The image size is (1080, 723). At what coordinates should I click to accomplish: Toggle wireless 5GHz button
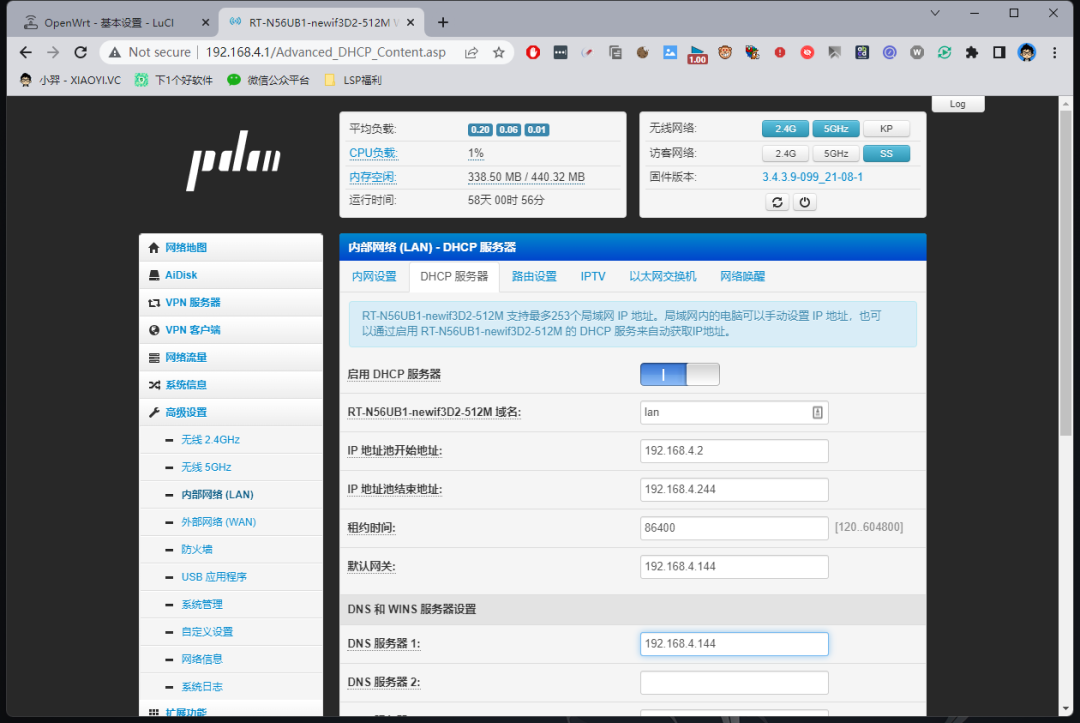click(835, 129)
